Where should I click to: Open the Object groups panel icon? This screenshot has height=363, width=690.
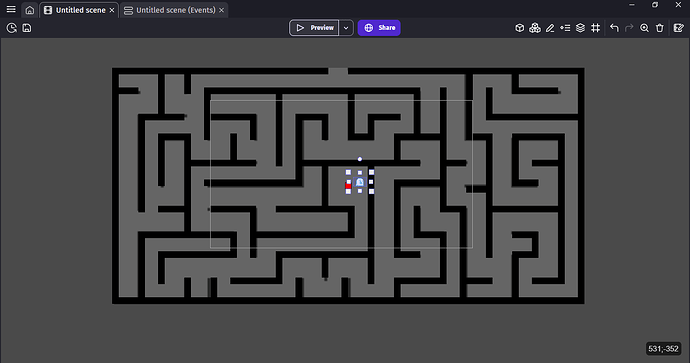(x=535, y=28)
